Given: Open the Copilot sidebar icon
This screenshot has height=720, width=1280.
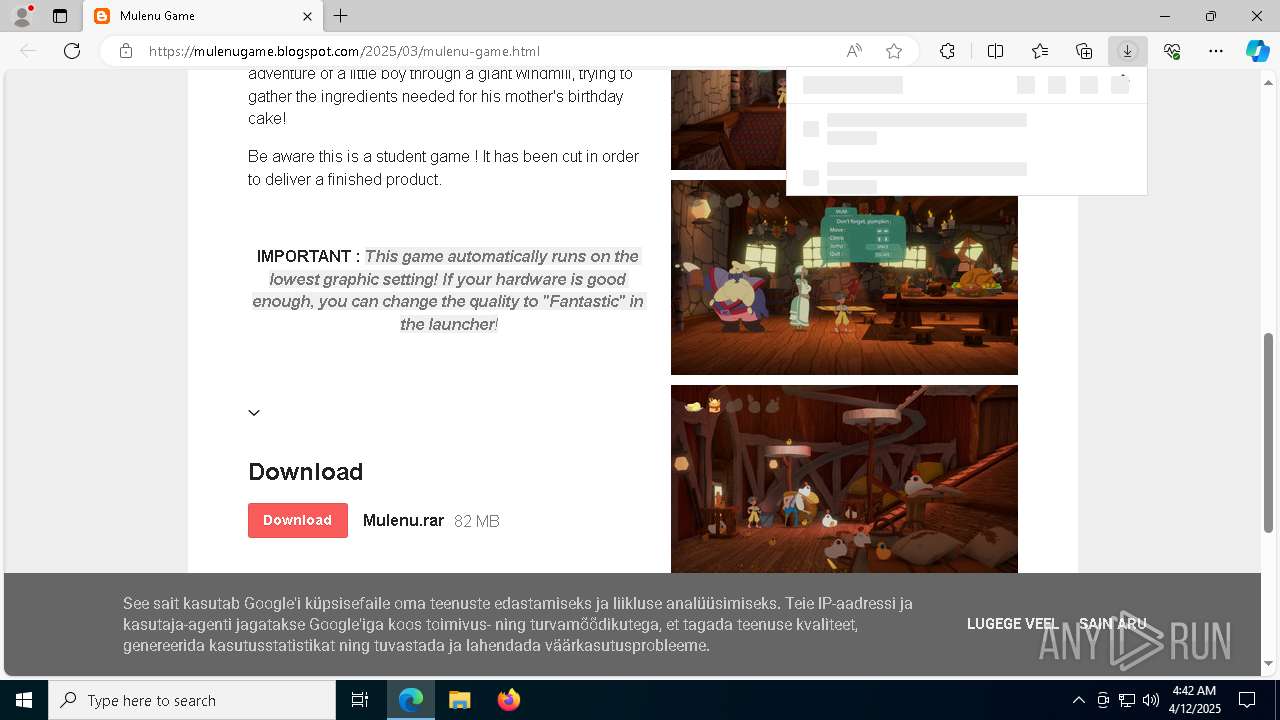Looking at the screenshot, I should click(x=1257, y=51).
